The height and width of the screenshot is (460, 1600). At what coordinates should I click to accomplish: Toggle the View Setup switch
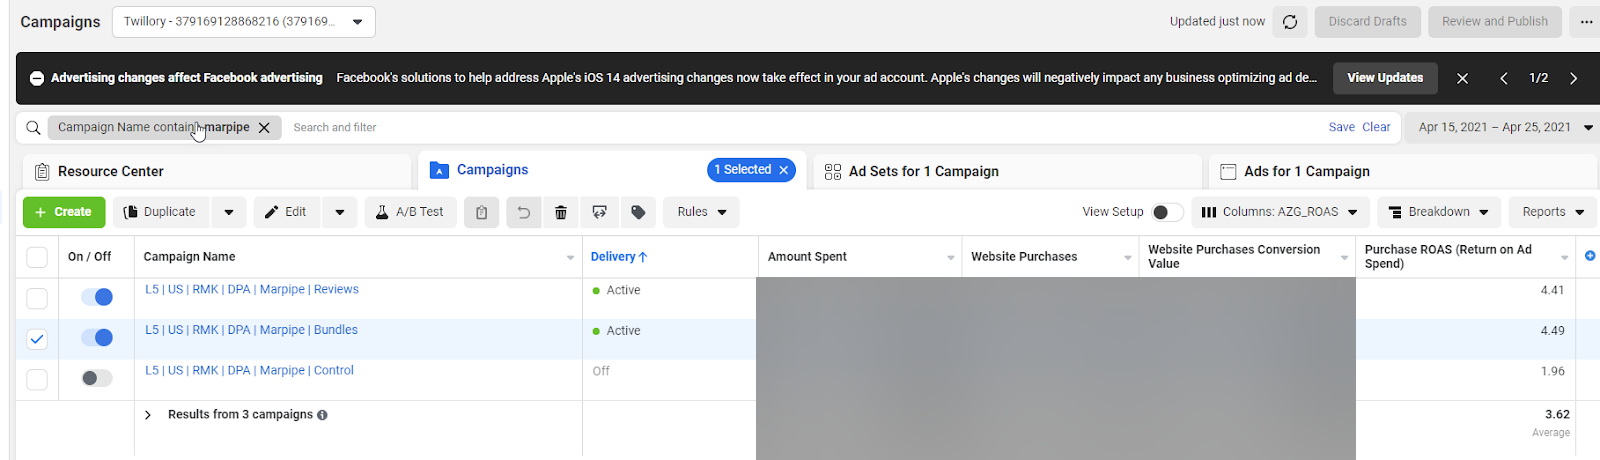(1167, 212)
